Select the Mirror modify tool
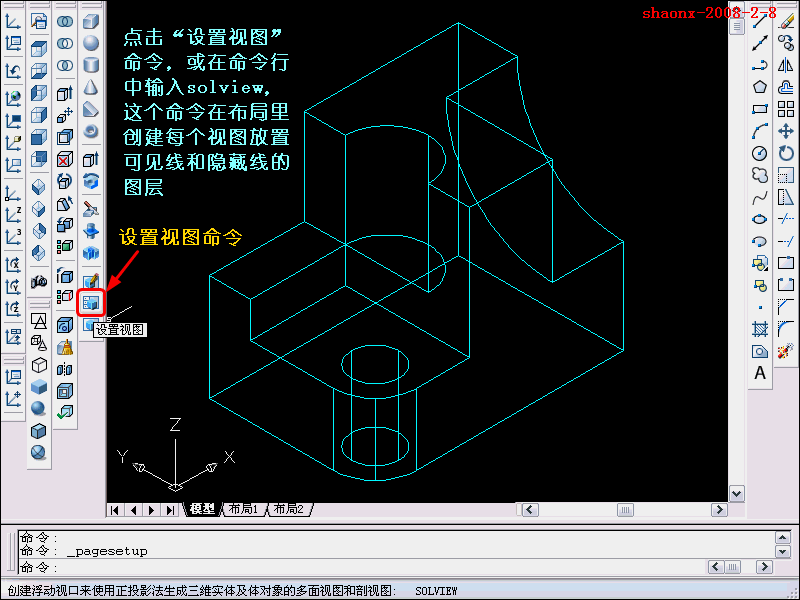800x600 pixels. point(786,65)
